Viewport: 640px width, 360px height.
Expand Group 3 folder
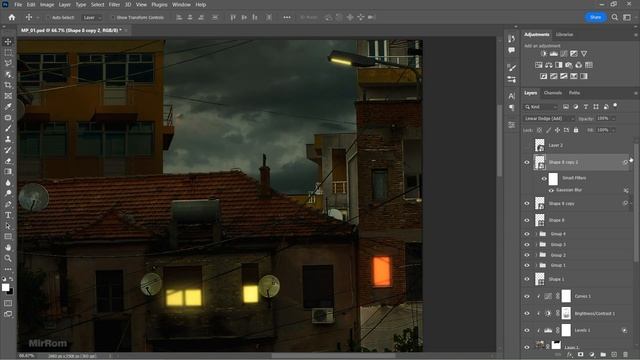tap(536, 244)
